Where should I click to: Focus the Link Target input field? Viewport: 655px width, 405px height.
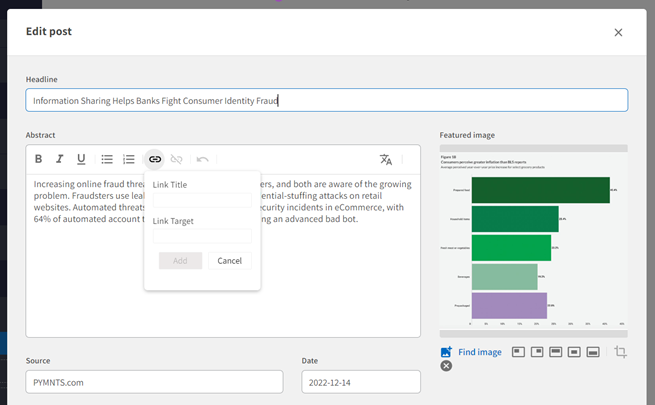coord(202,236)
